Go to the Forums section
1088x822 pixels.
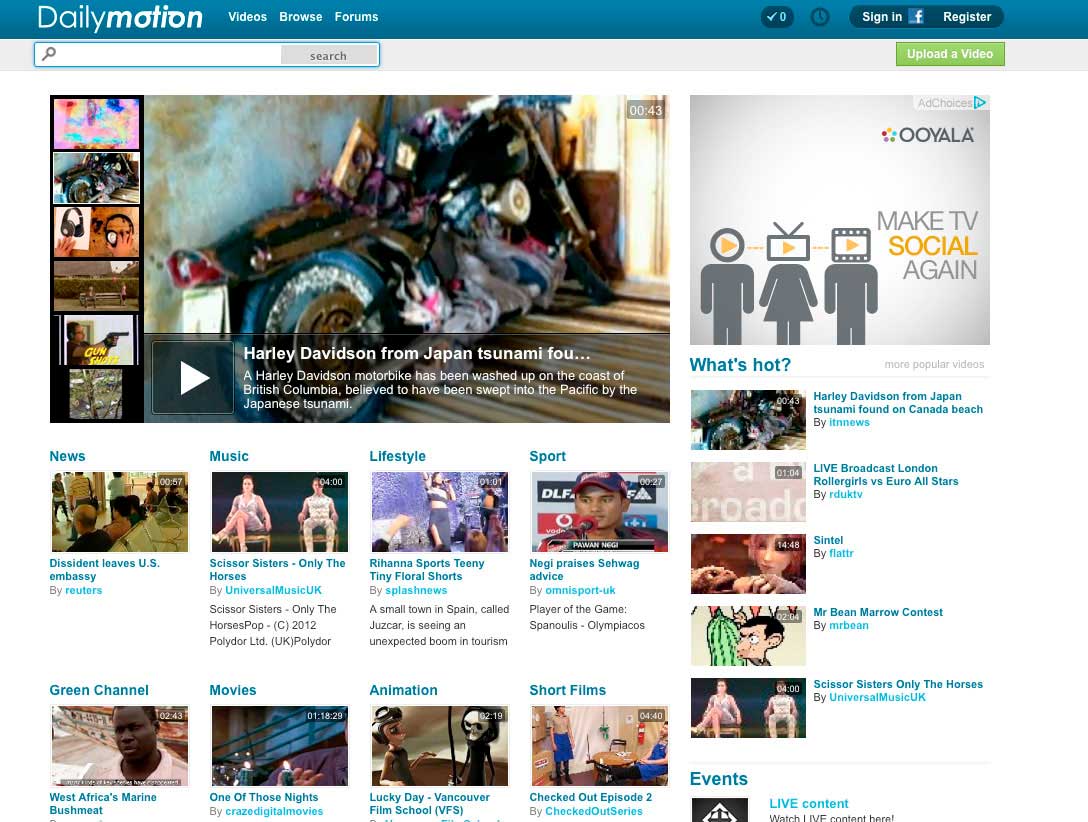(356, 17)
